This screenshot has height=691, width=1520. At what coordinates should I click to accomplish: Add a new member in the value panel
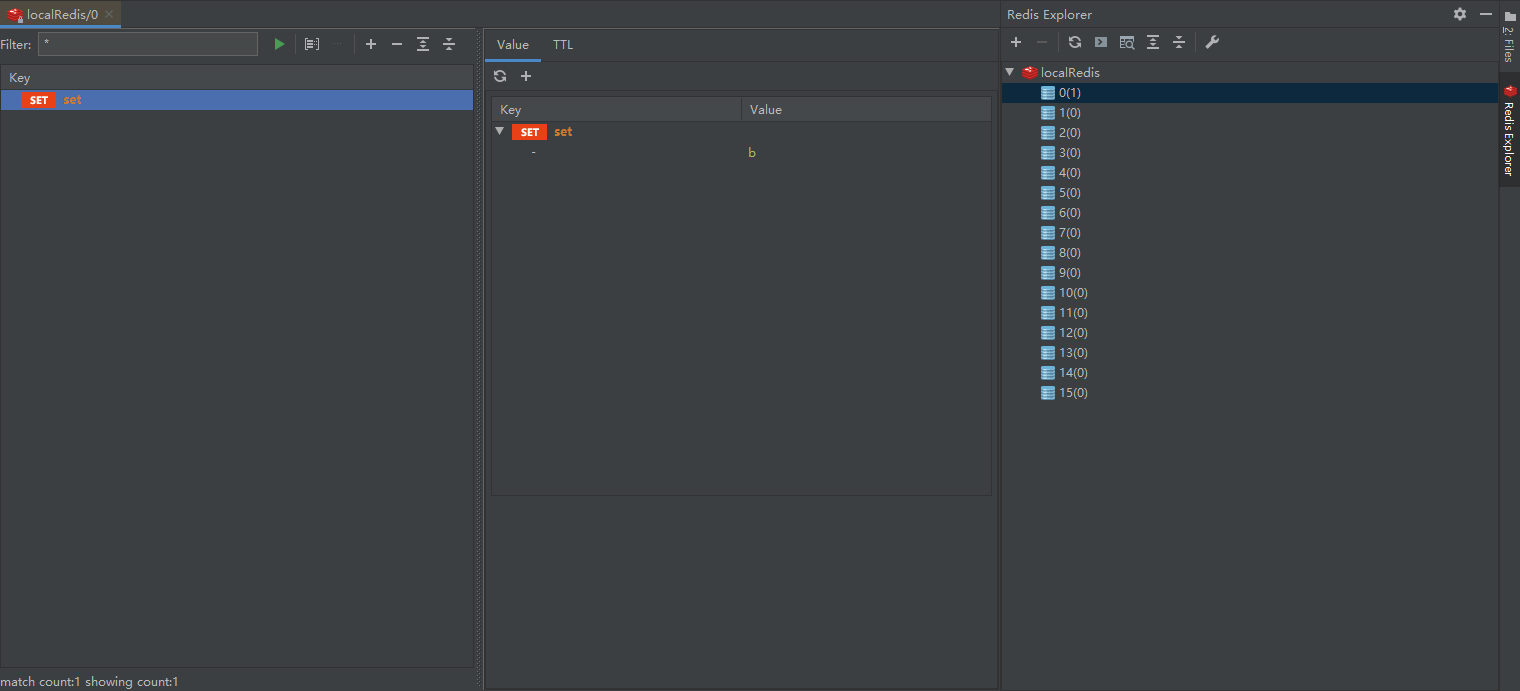click(x=526, y=76)
